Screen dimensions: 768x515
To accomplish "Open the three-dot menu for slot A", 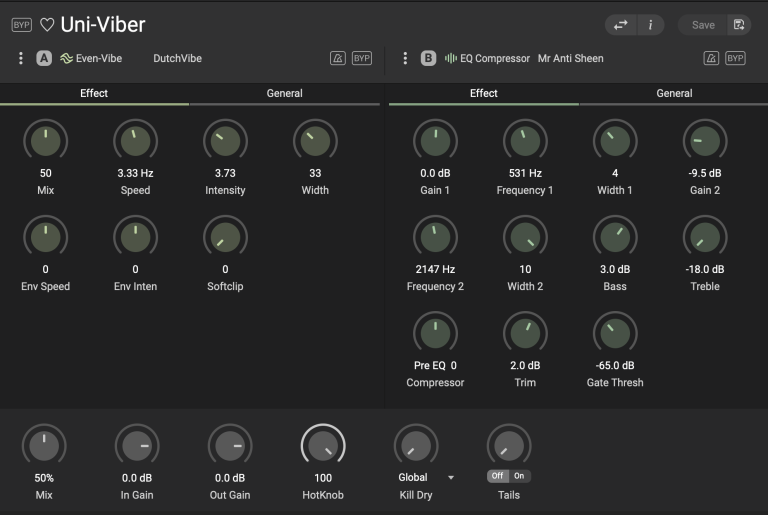I will (x=21, y=58).
